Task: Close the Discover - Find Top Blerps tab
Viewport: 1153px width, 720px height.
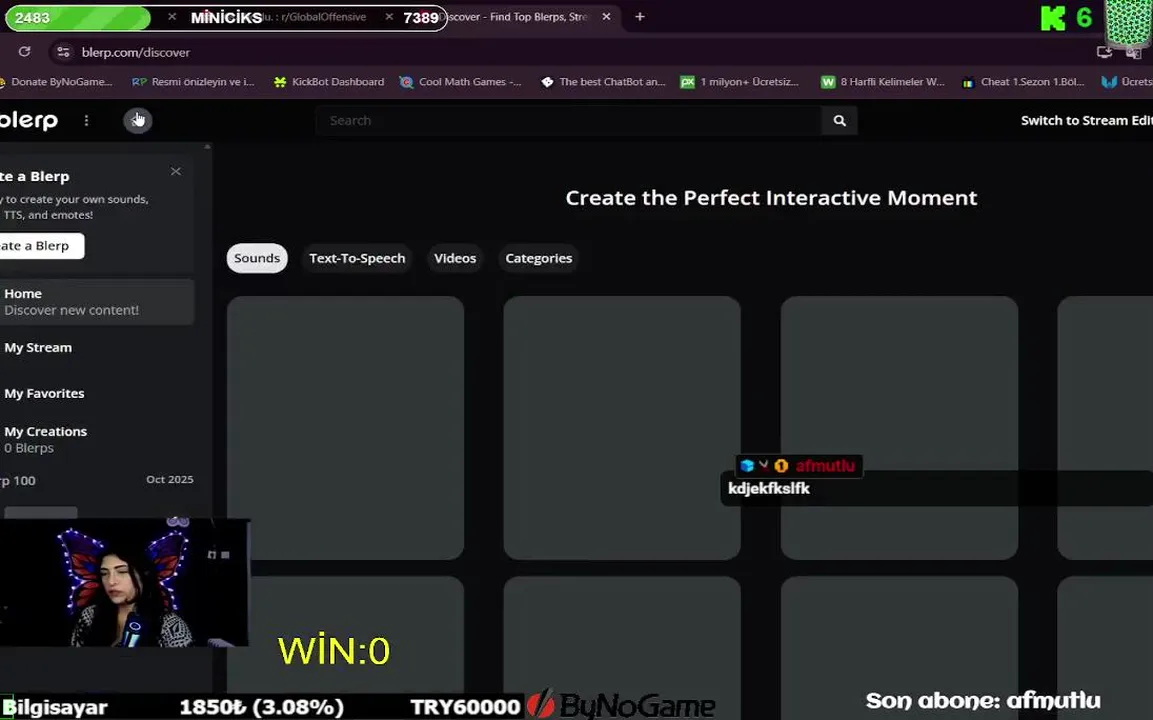Action: click(x=606, y=16)
